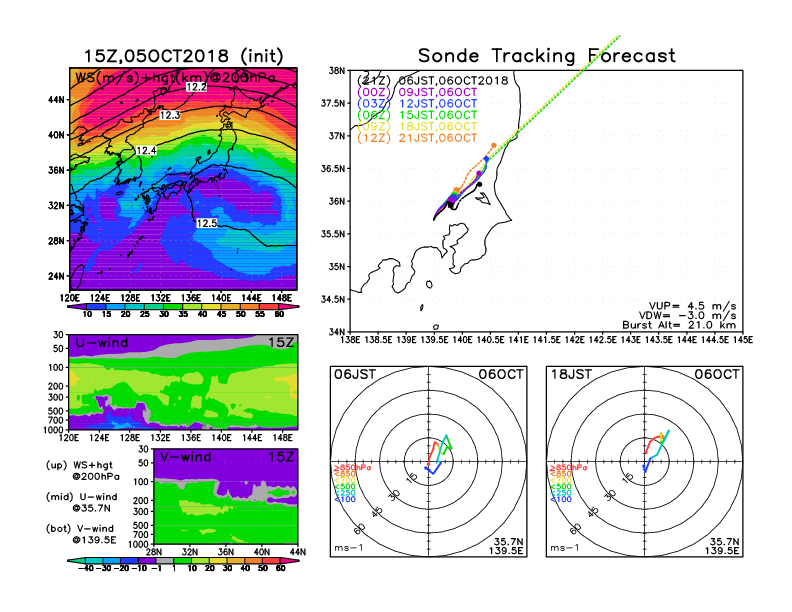Click the '(up) WS+hgt @200hPa' description
Viewport: 792px width, 612px height.
[x=82, y=471]
